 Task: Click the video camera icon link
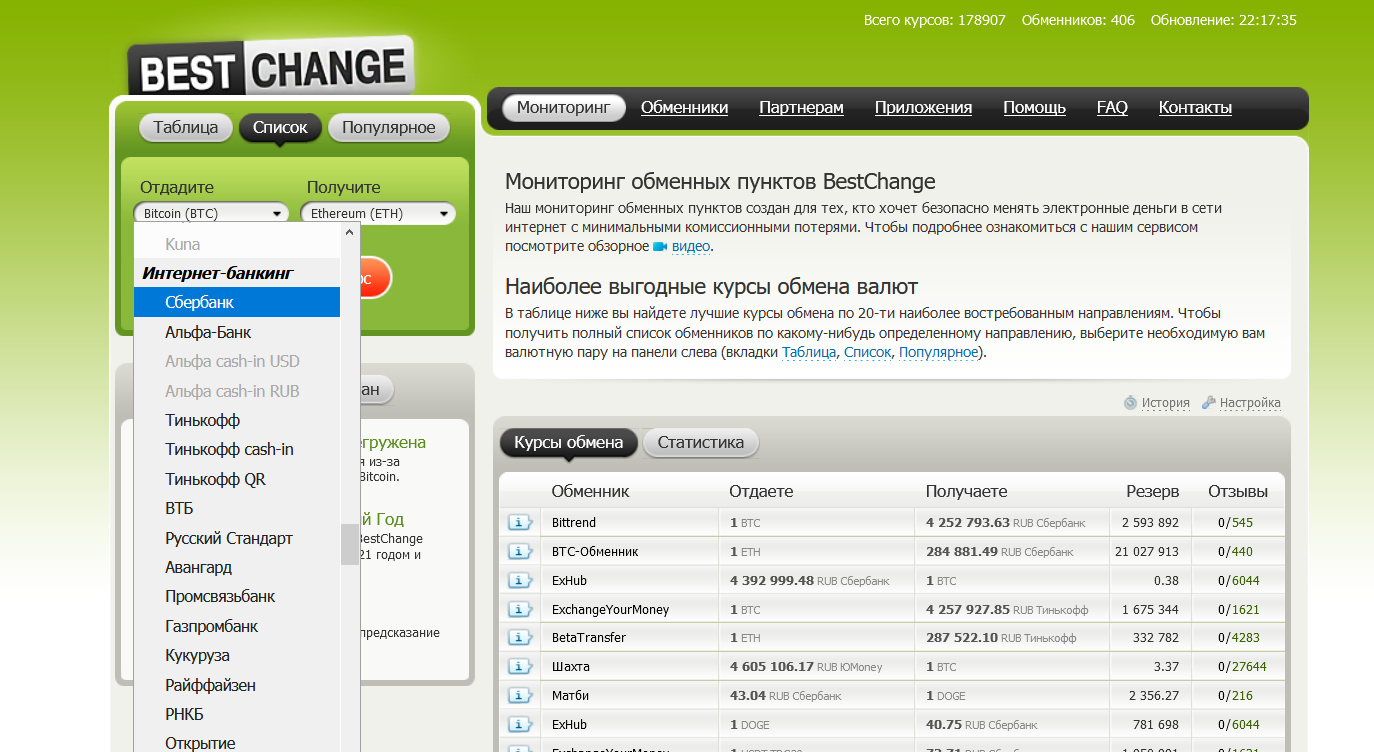(660, 247)
